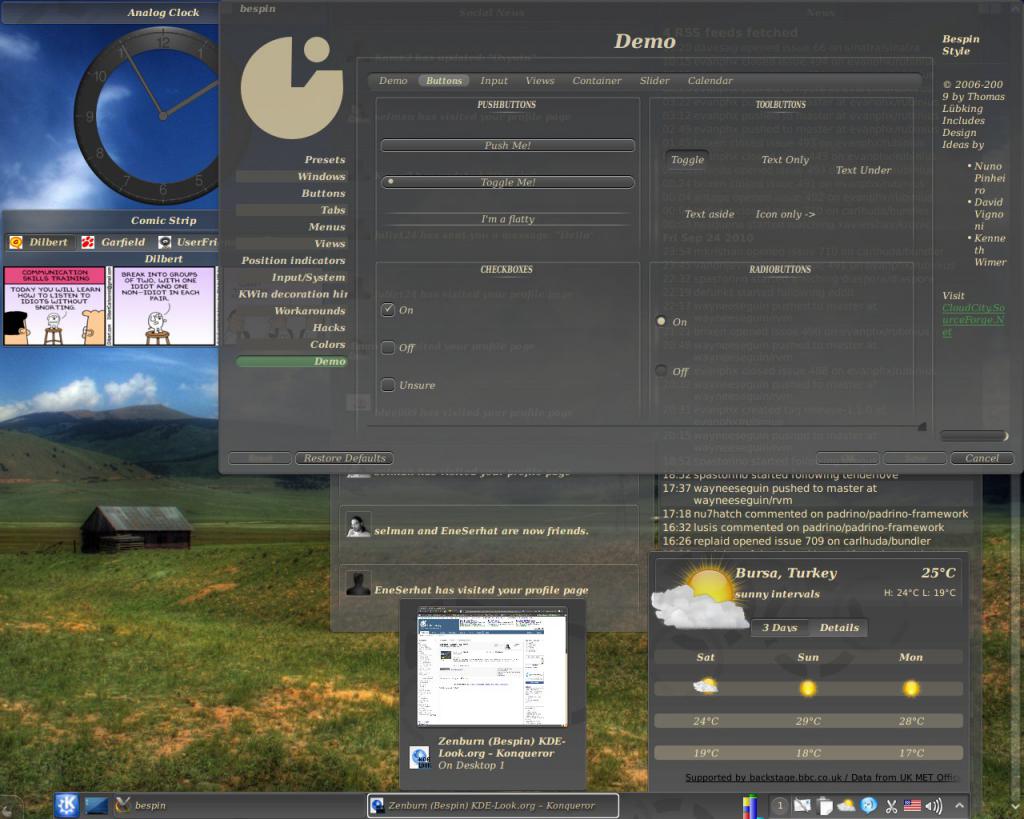The image size is (1024, 819).
Task: Click the blue globe tray icon
Action: coord(869,805)
